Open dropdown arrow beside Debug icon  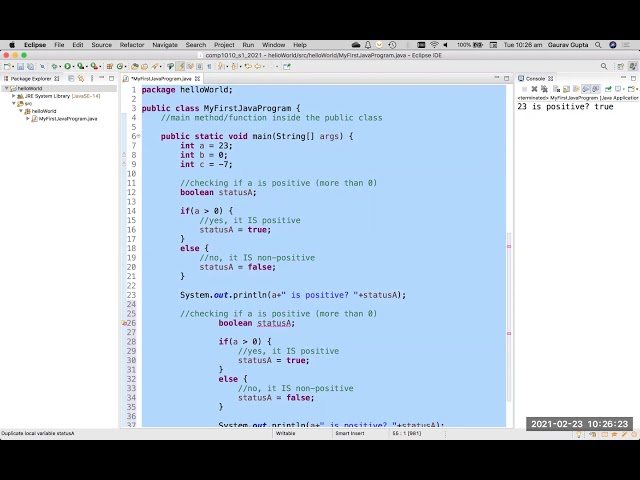click(60, 67)
